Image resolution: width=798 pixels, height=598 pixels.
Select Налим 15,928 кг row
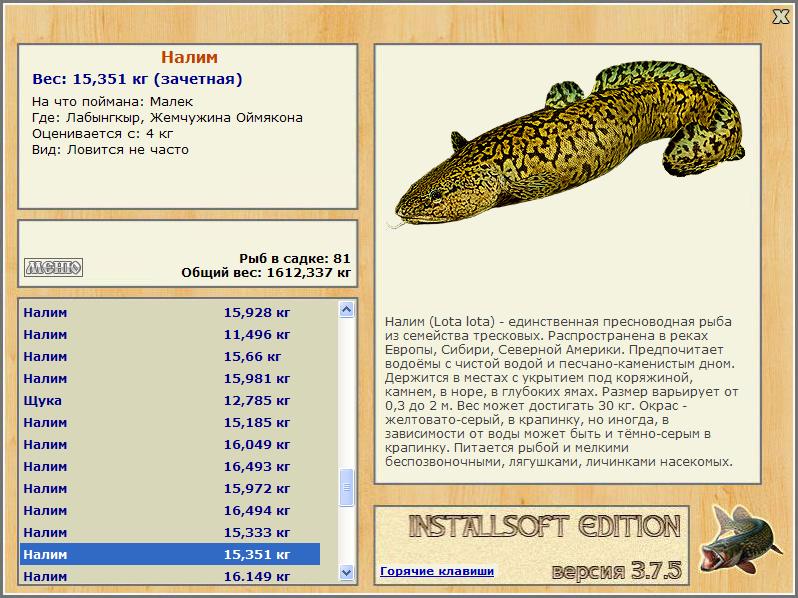coord(170,312)
